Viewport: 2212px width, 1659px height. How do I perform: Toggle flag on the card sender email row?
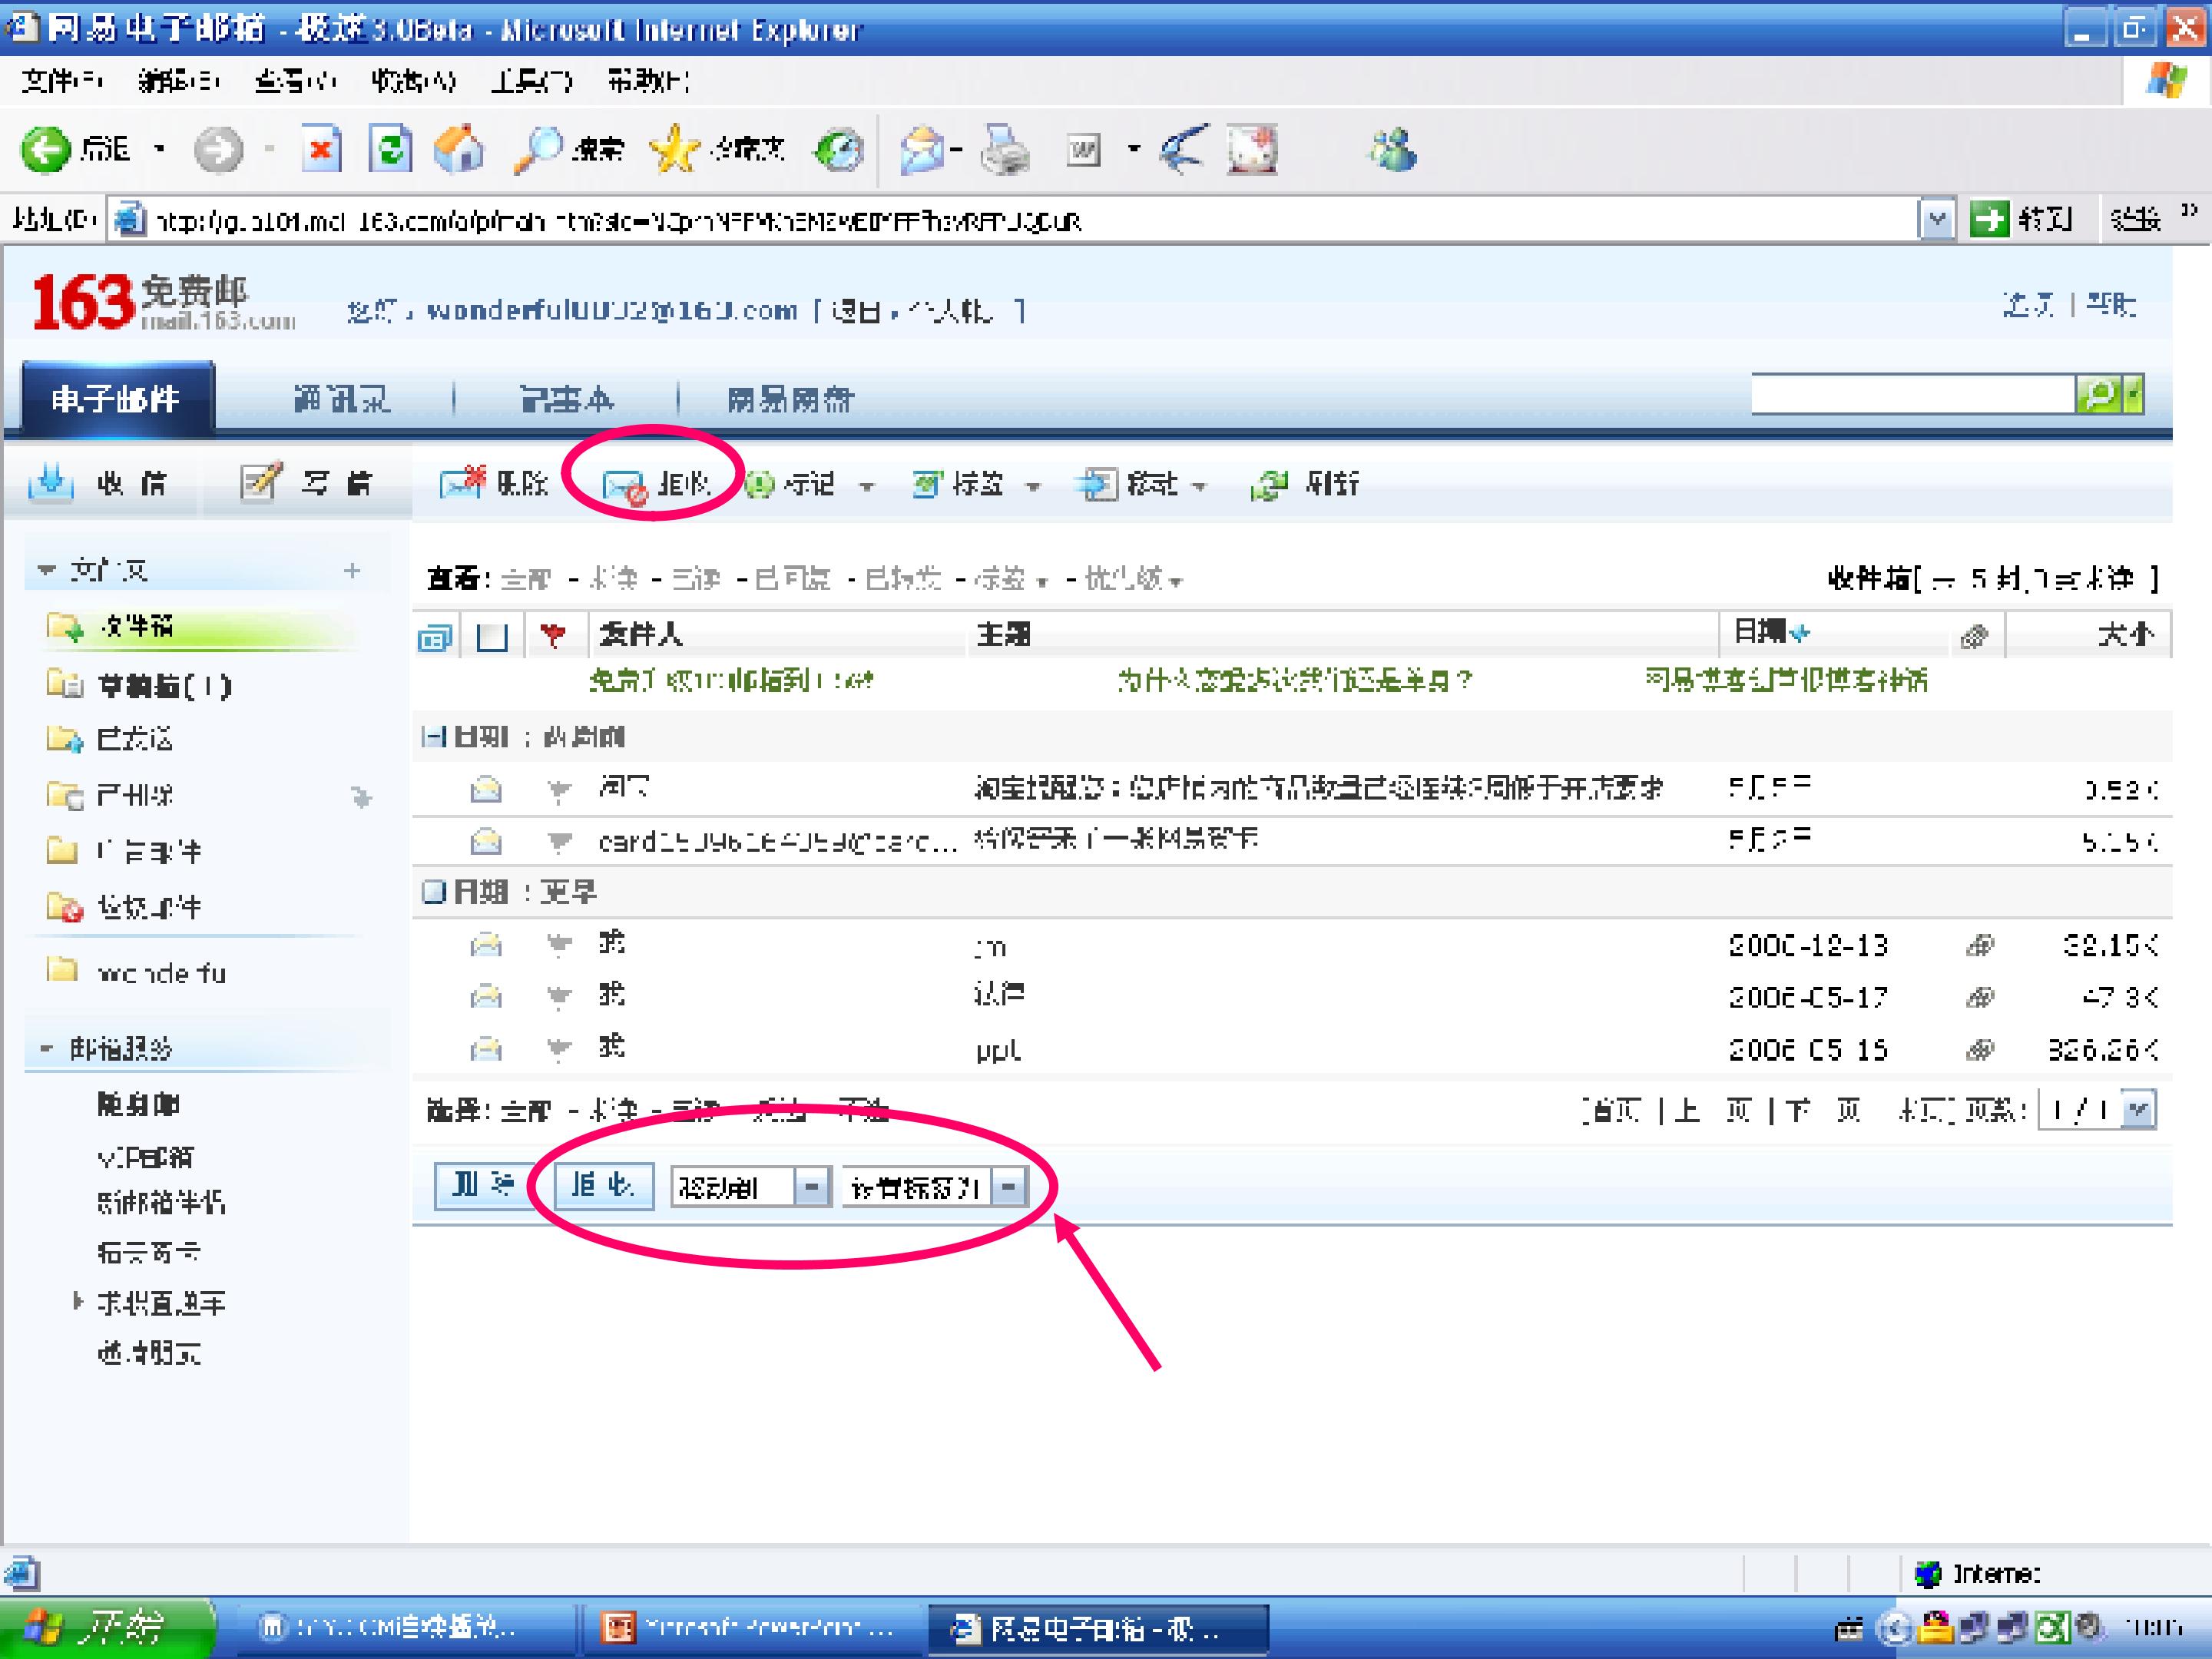point(559,842)
